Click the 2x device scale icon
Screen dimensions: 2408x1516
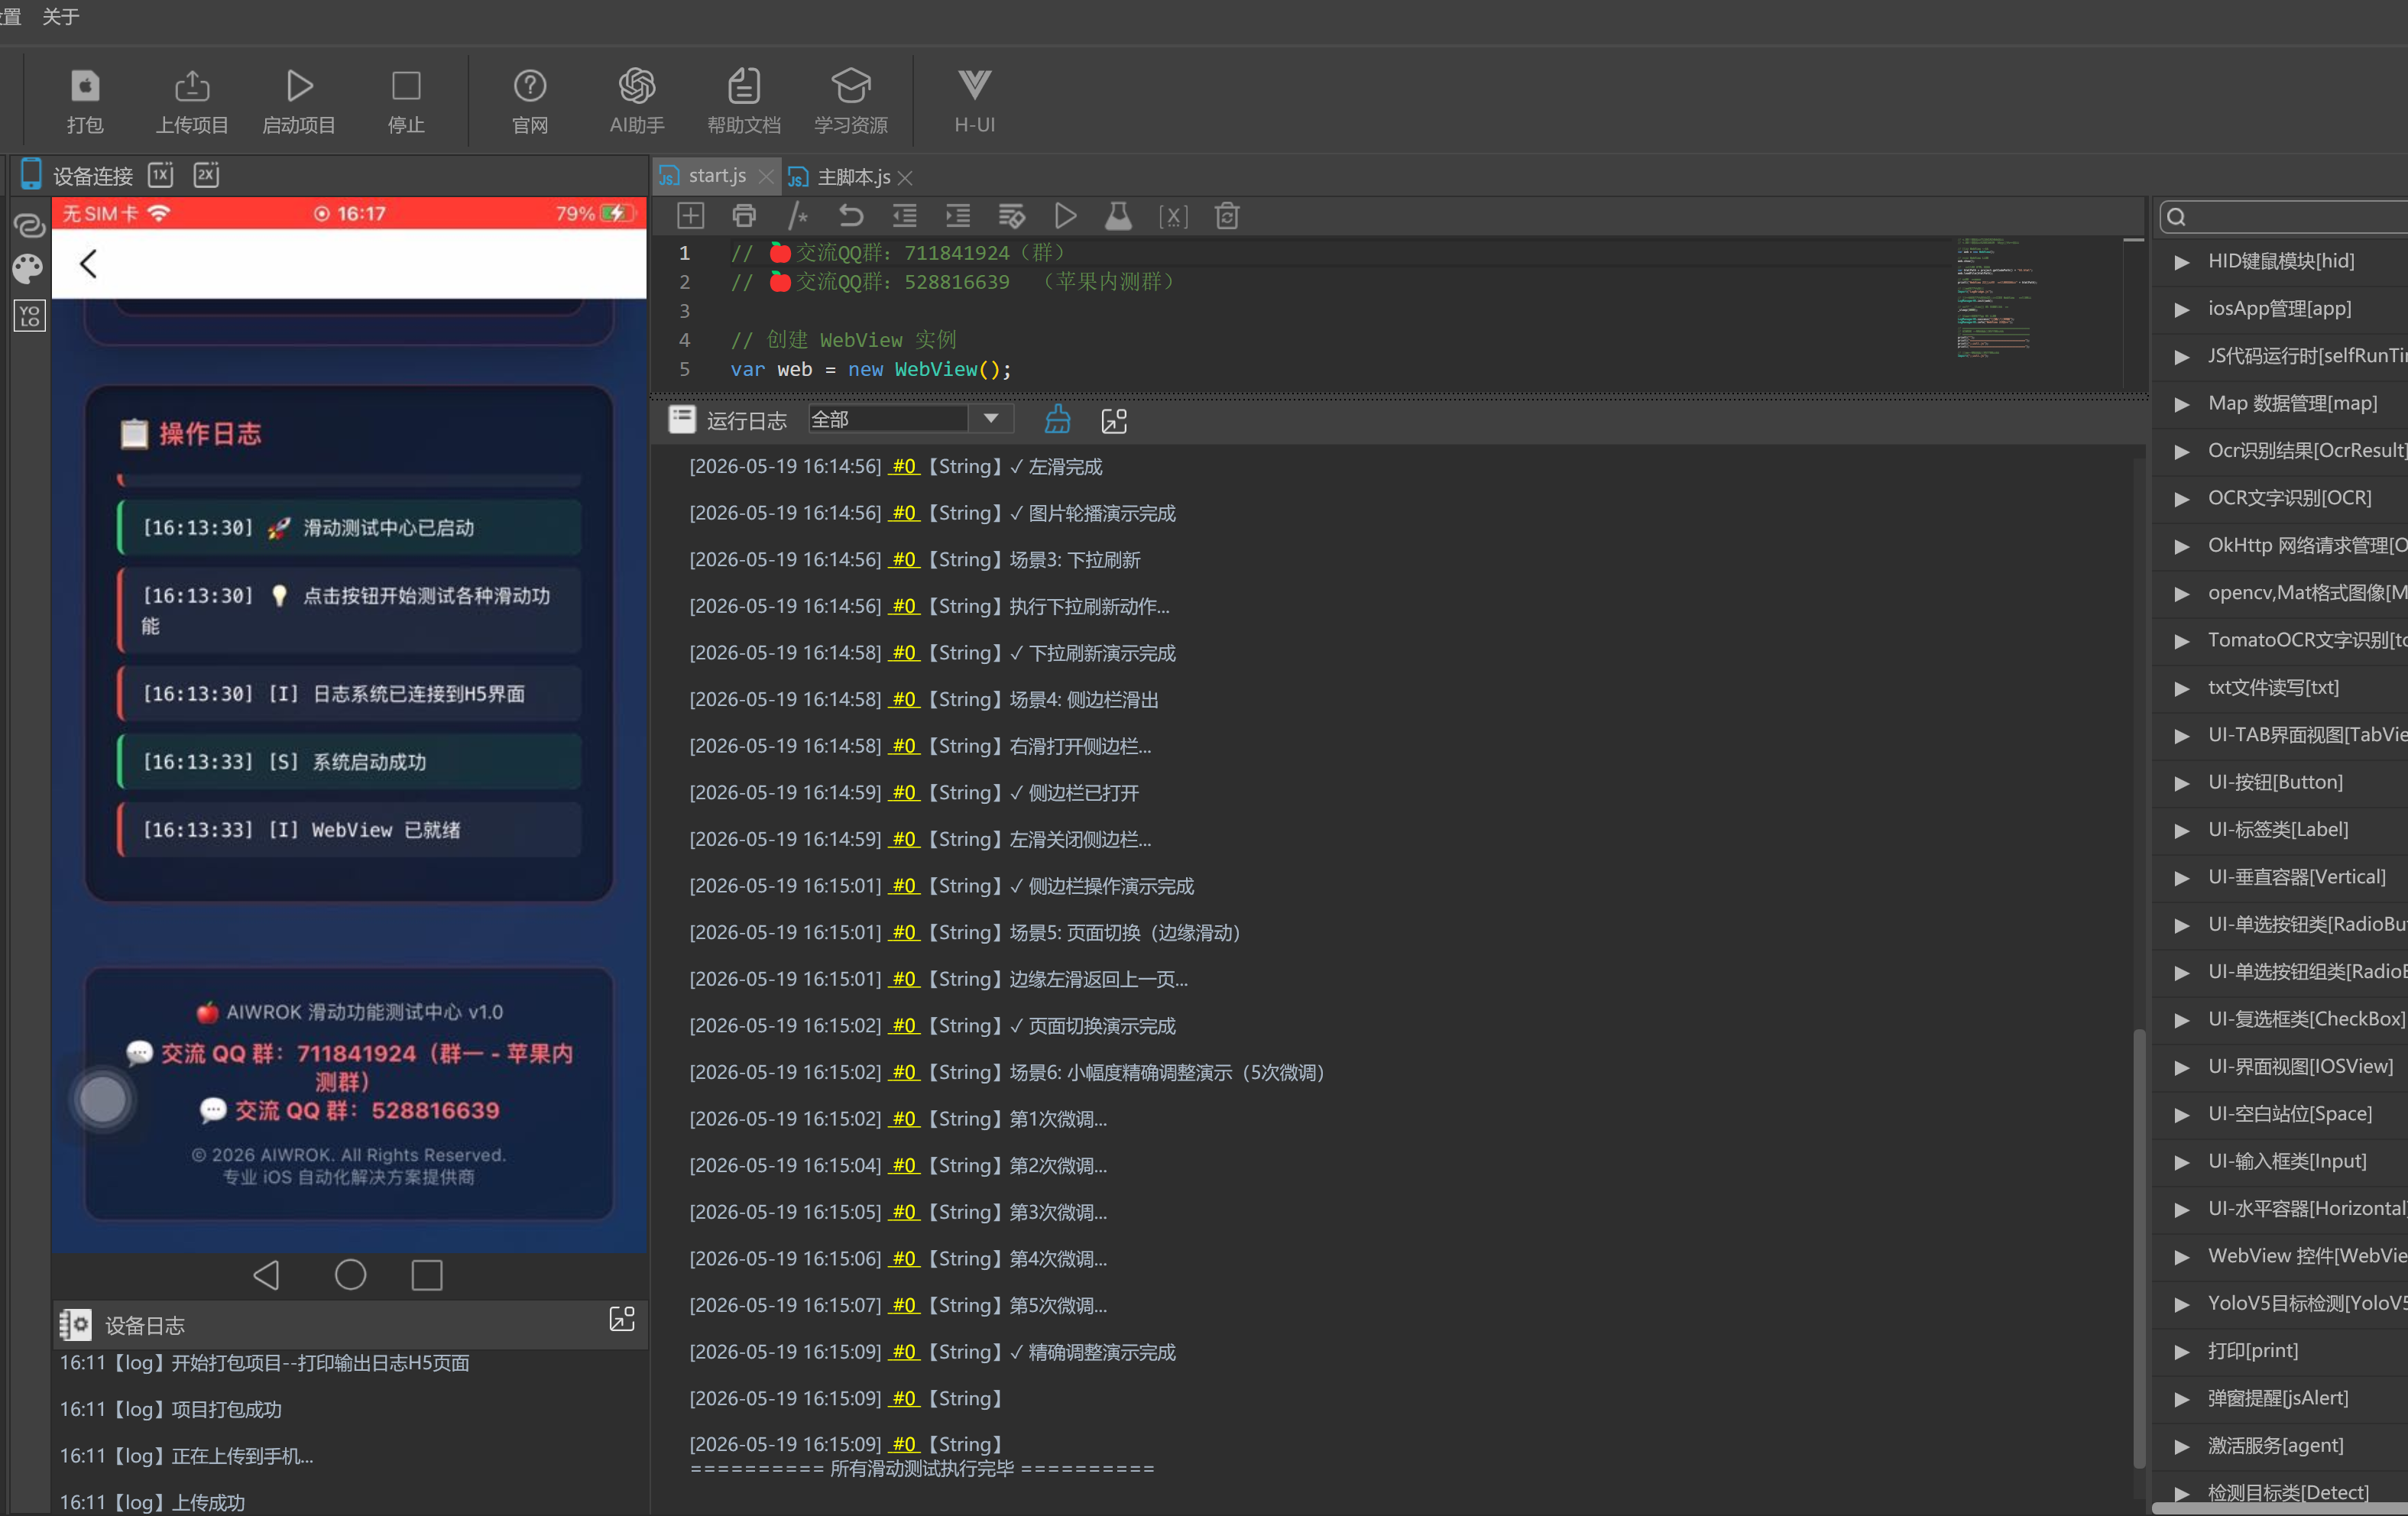tap(206, 175)
